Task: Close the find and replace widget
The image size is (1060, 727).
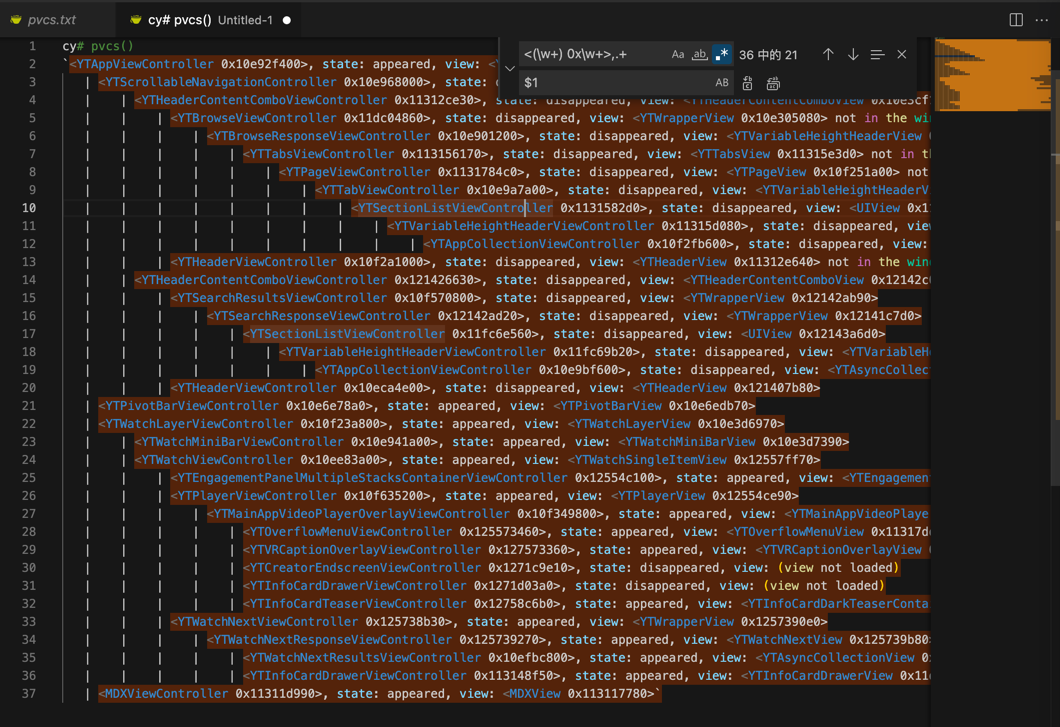Action: (902, 55)
